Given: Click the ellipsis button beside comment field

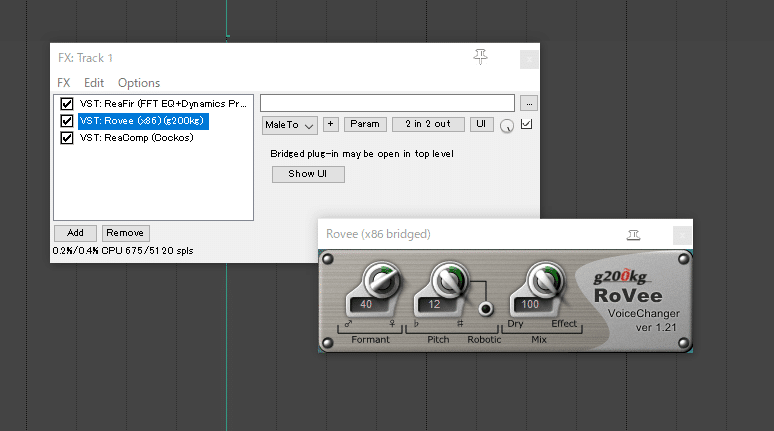Looking at the screenshot, I should (529, 104).
